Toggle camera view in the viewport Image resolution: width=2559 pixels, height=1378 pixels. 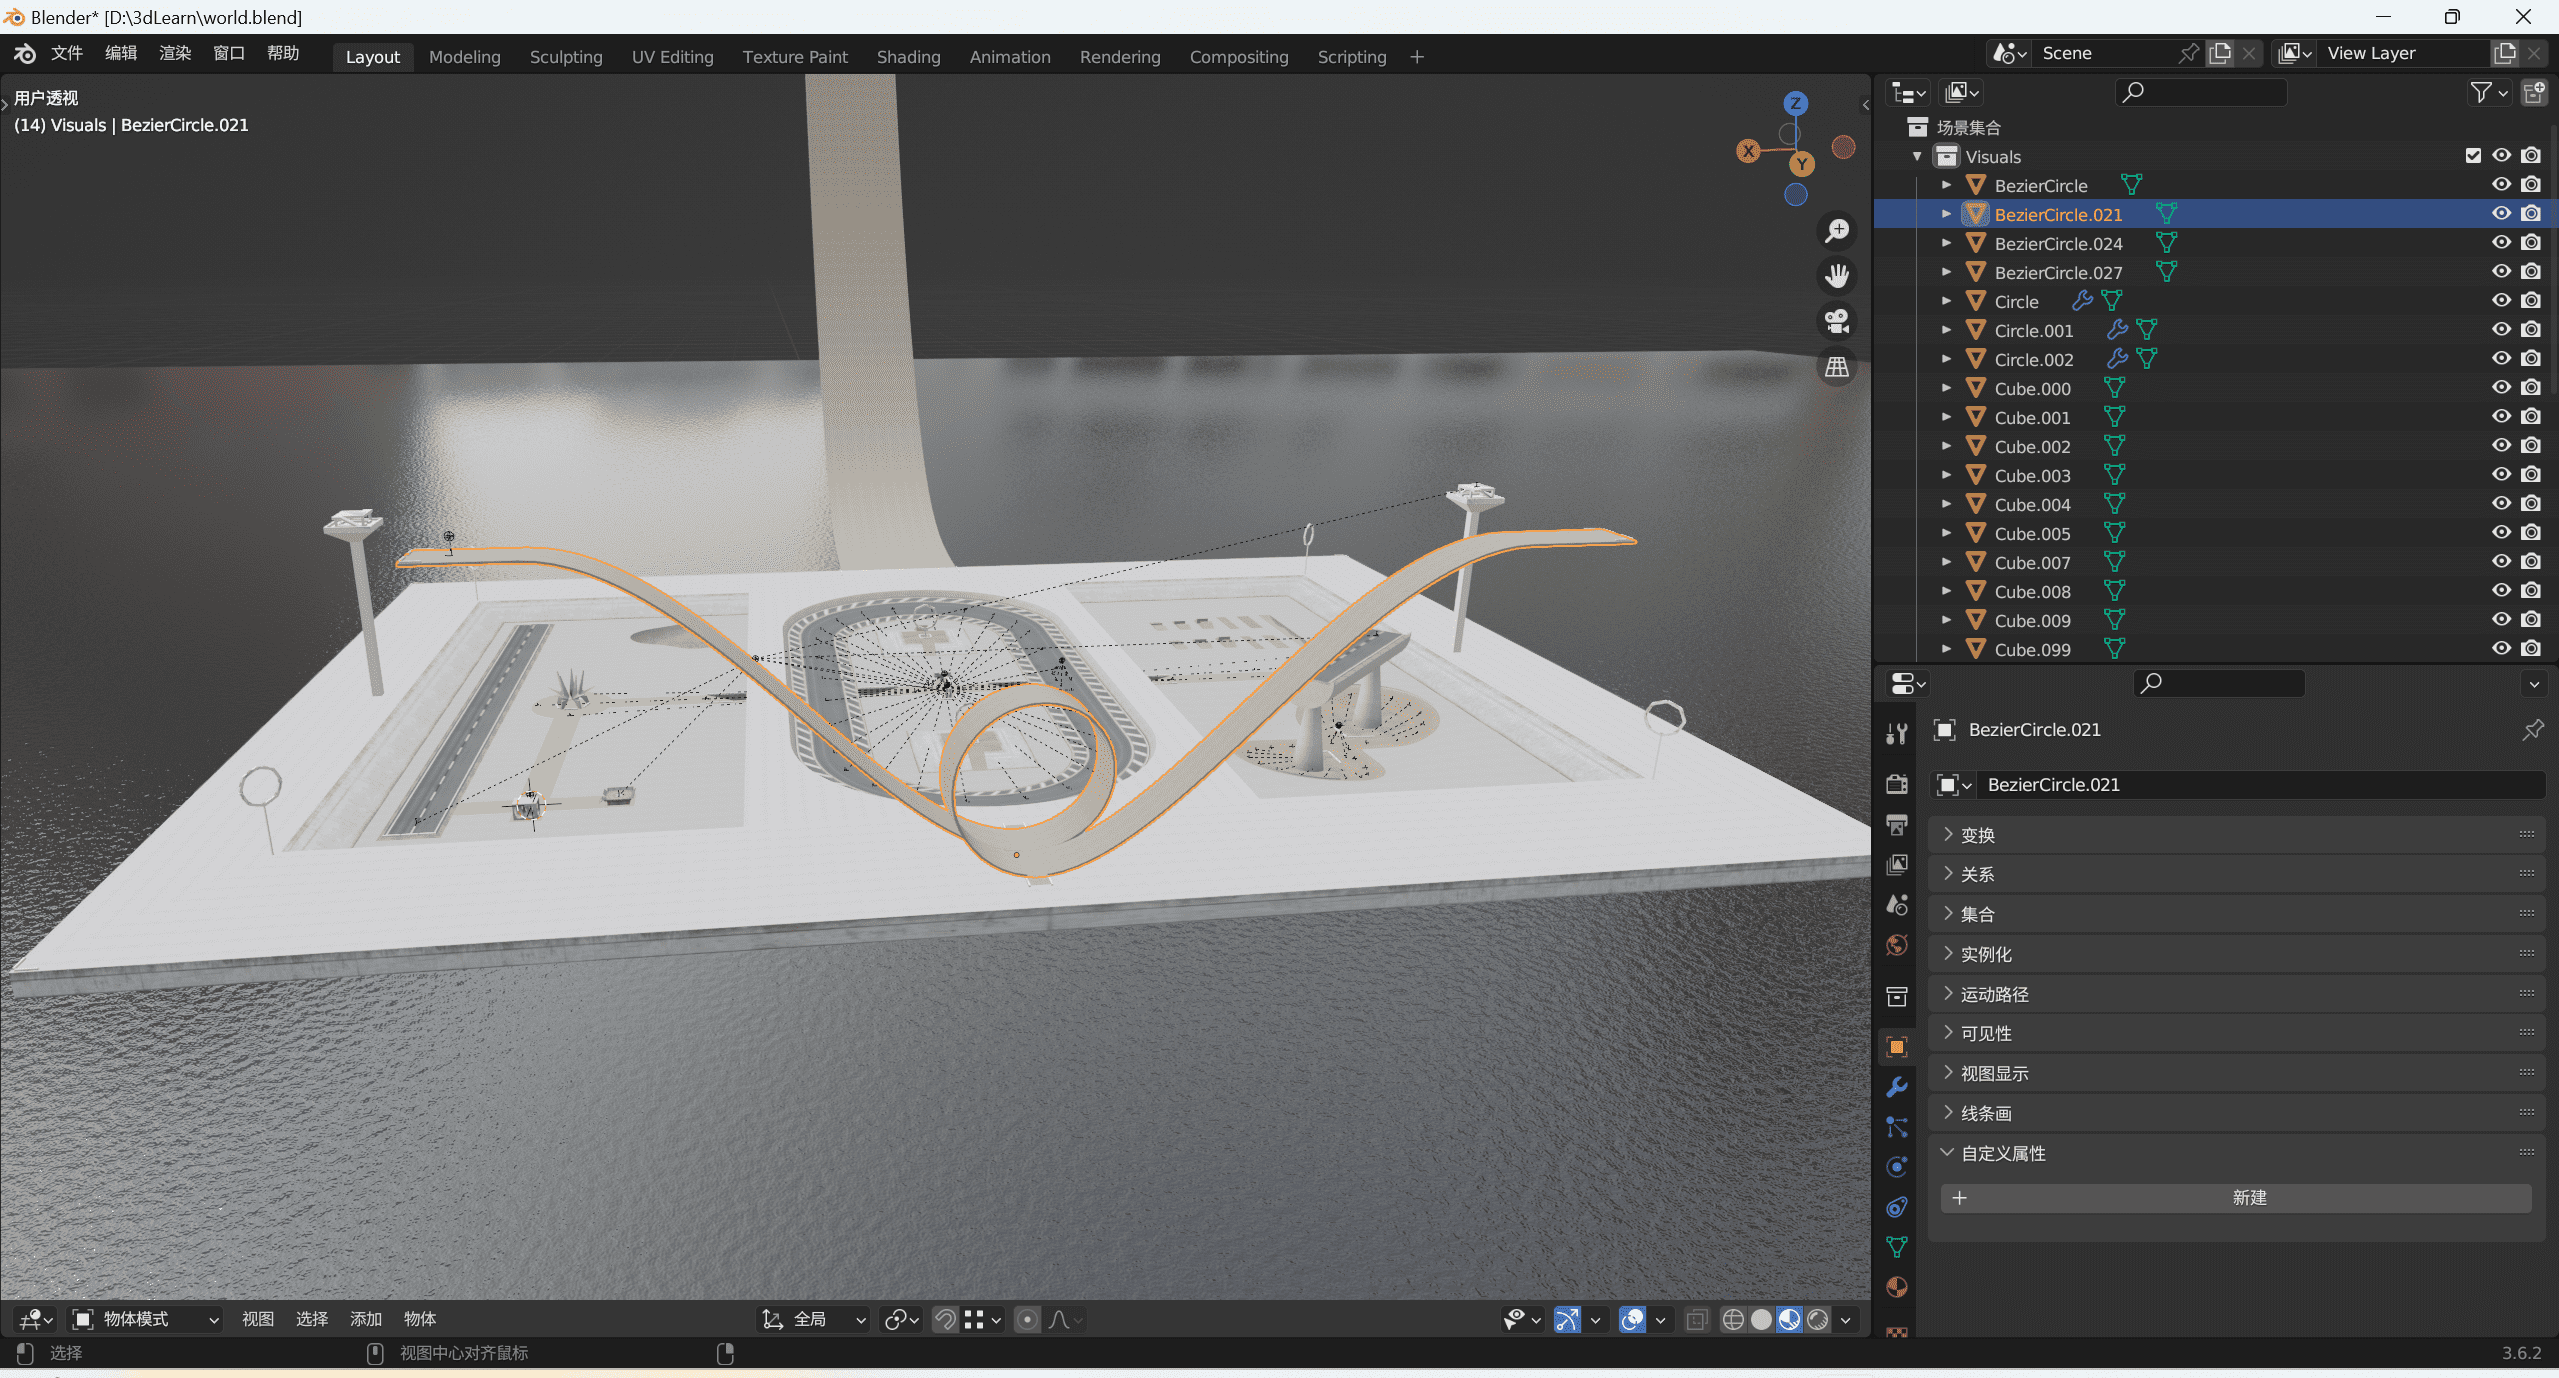pyautogui.click(x=1837, y=321)
